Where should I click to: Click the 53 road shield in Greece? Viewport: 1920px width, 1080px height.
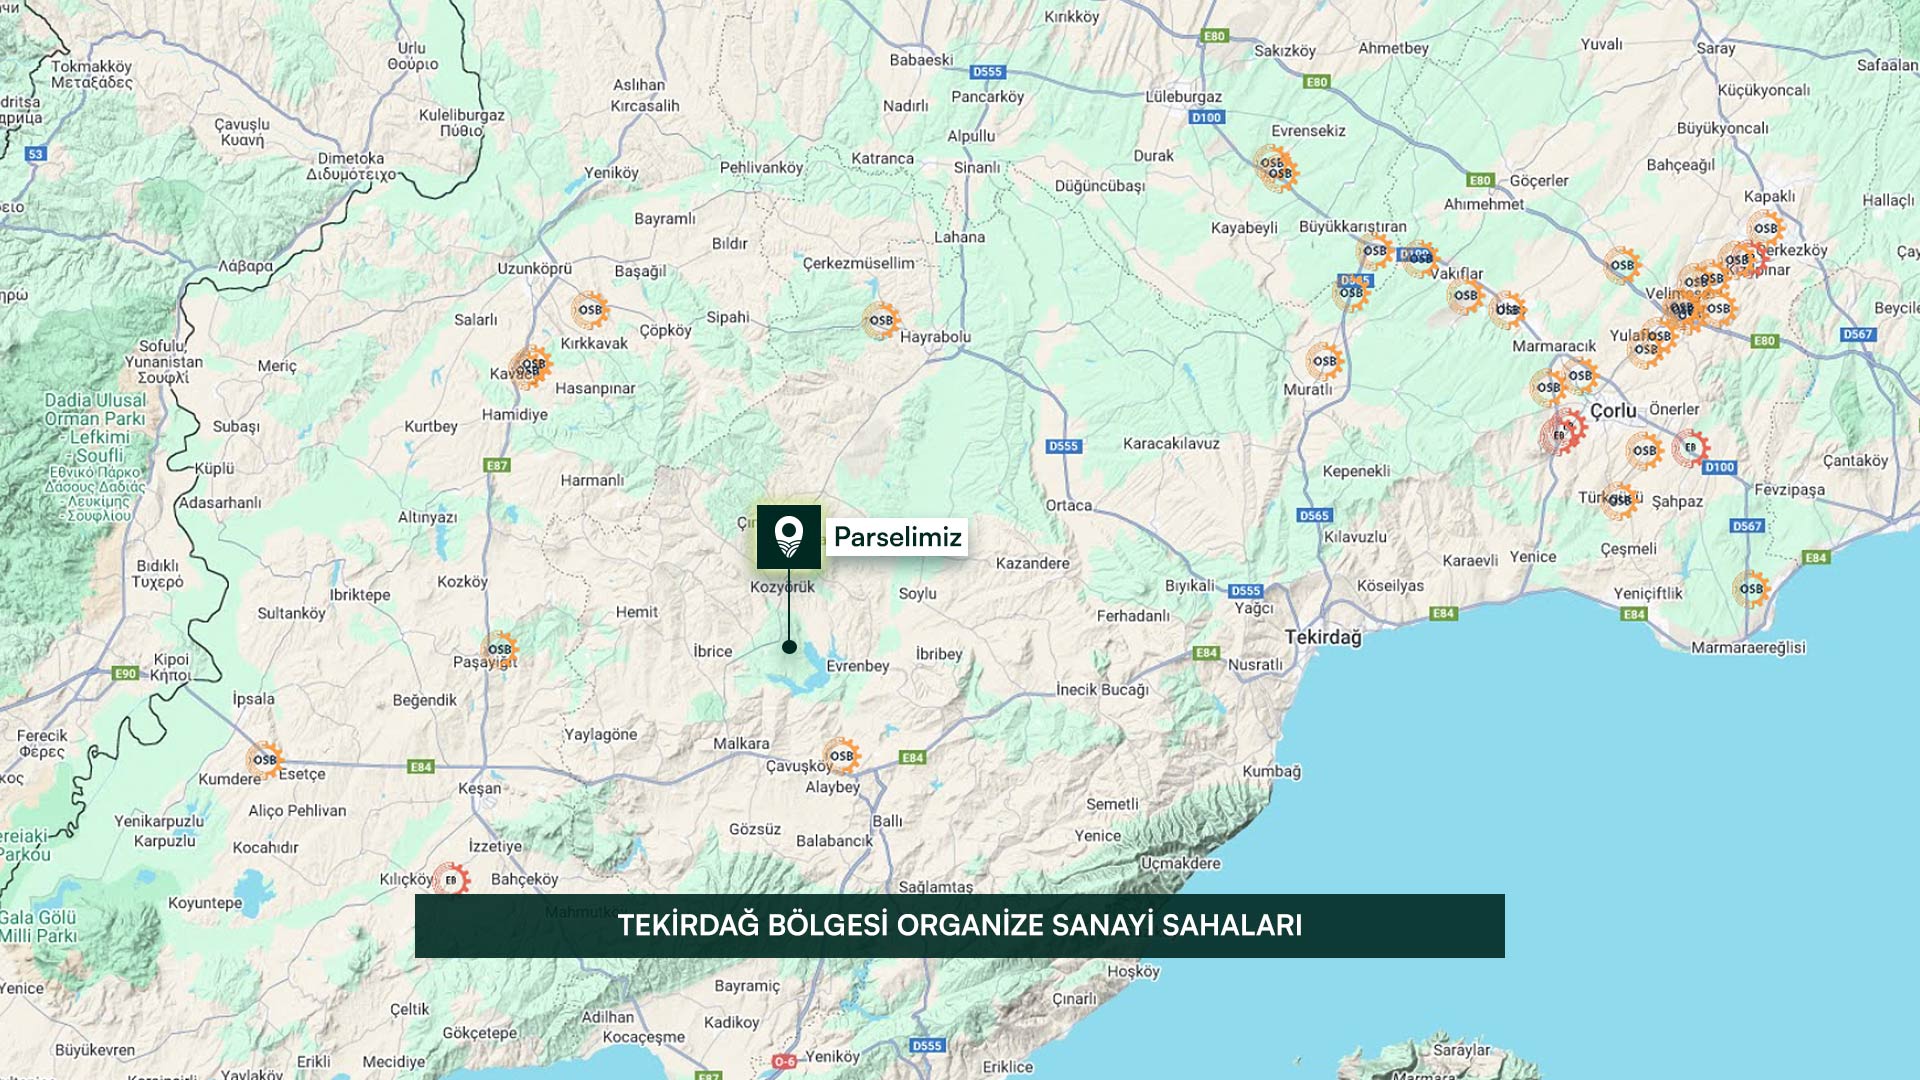36,154
